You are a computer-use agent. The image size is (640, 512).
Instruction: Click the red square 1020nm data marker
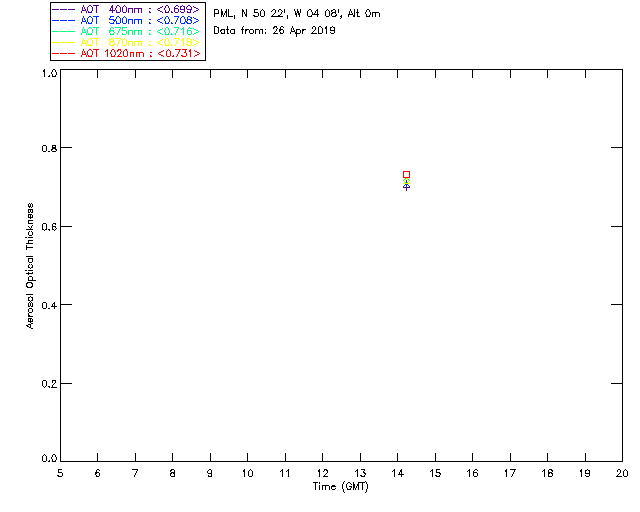click(x=406, y=175)
